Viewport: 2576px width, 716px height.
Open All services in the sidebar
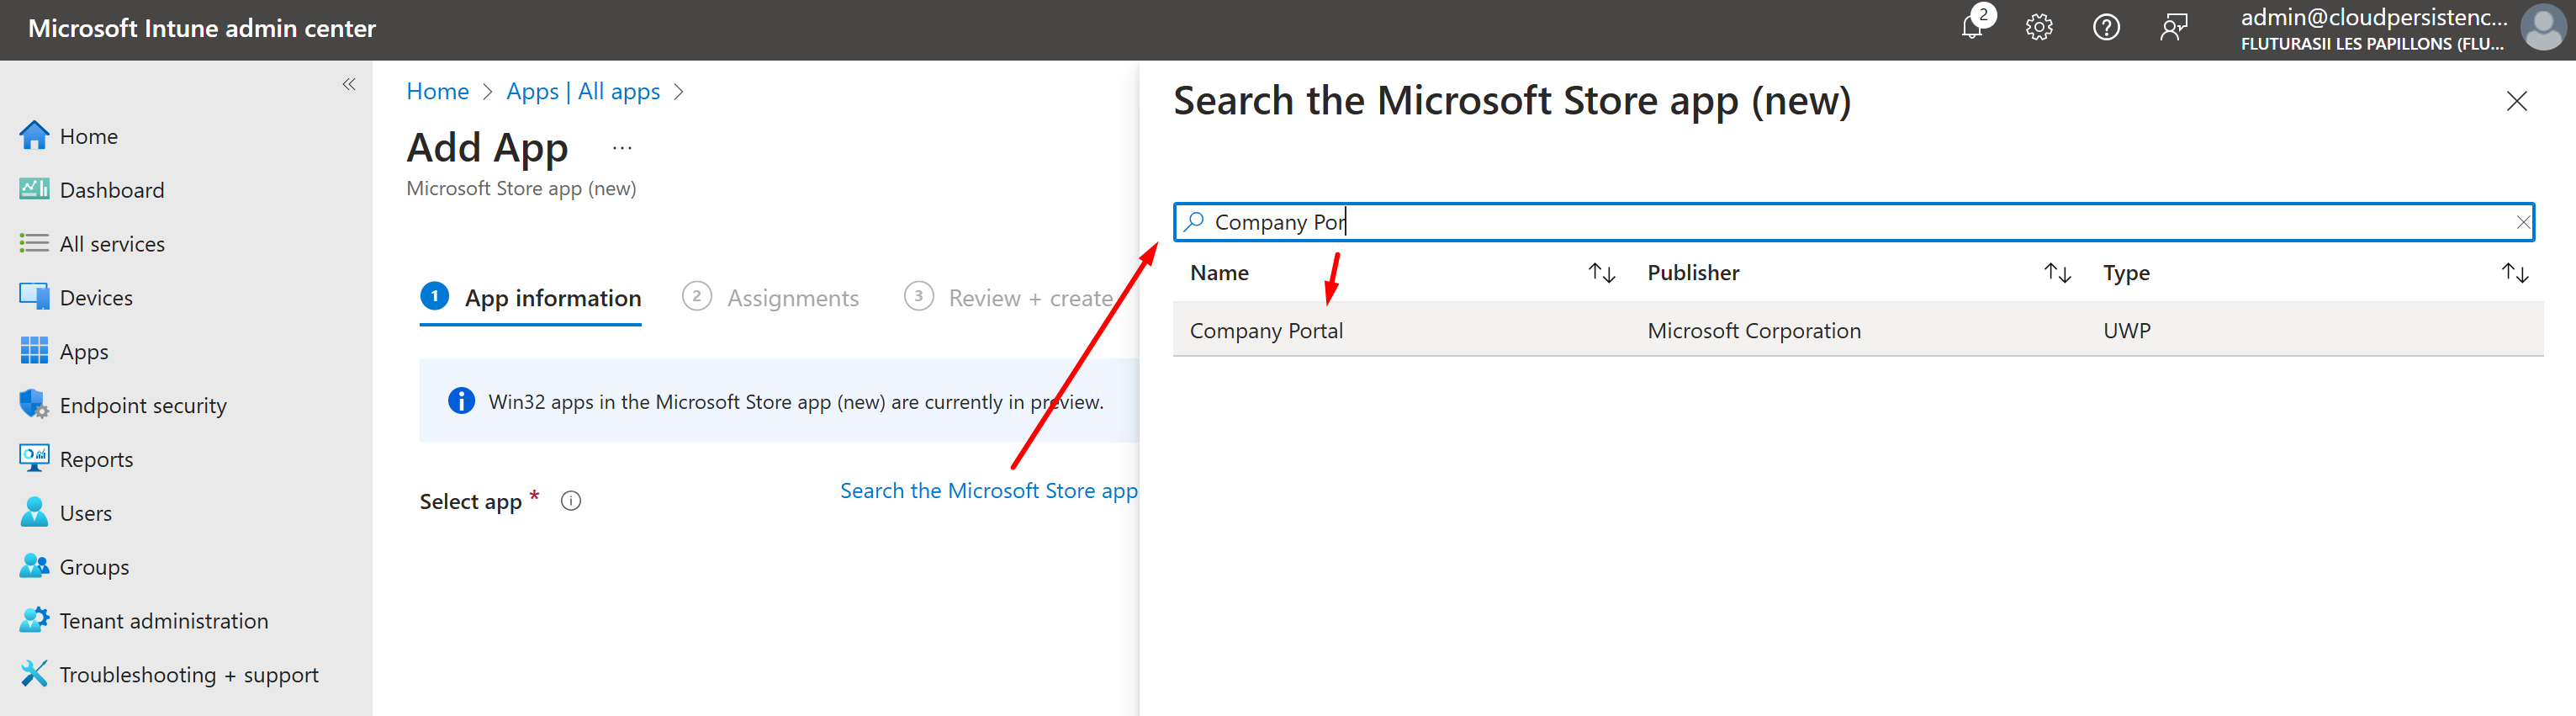coord(112,244)
